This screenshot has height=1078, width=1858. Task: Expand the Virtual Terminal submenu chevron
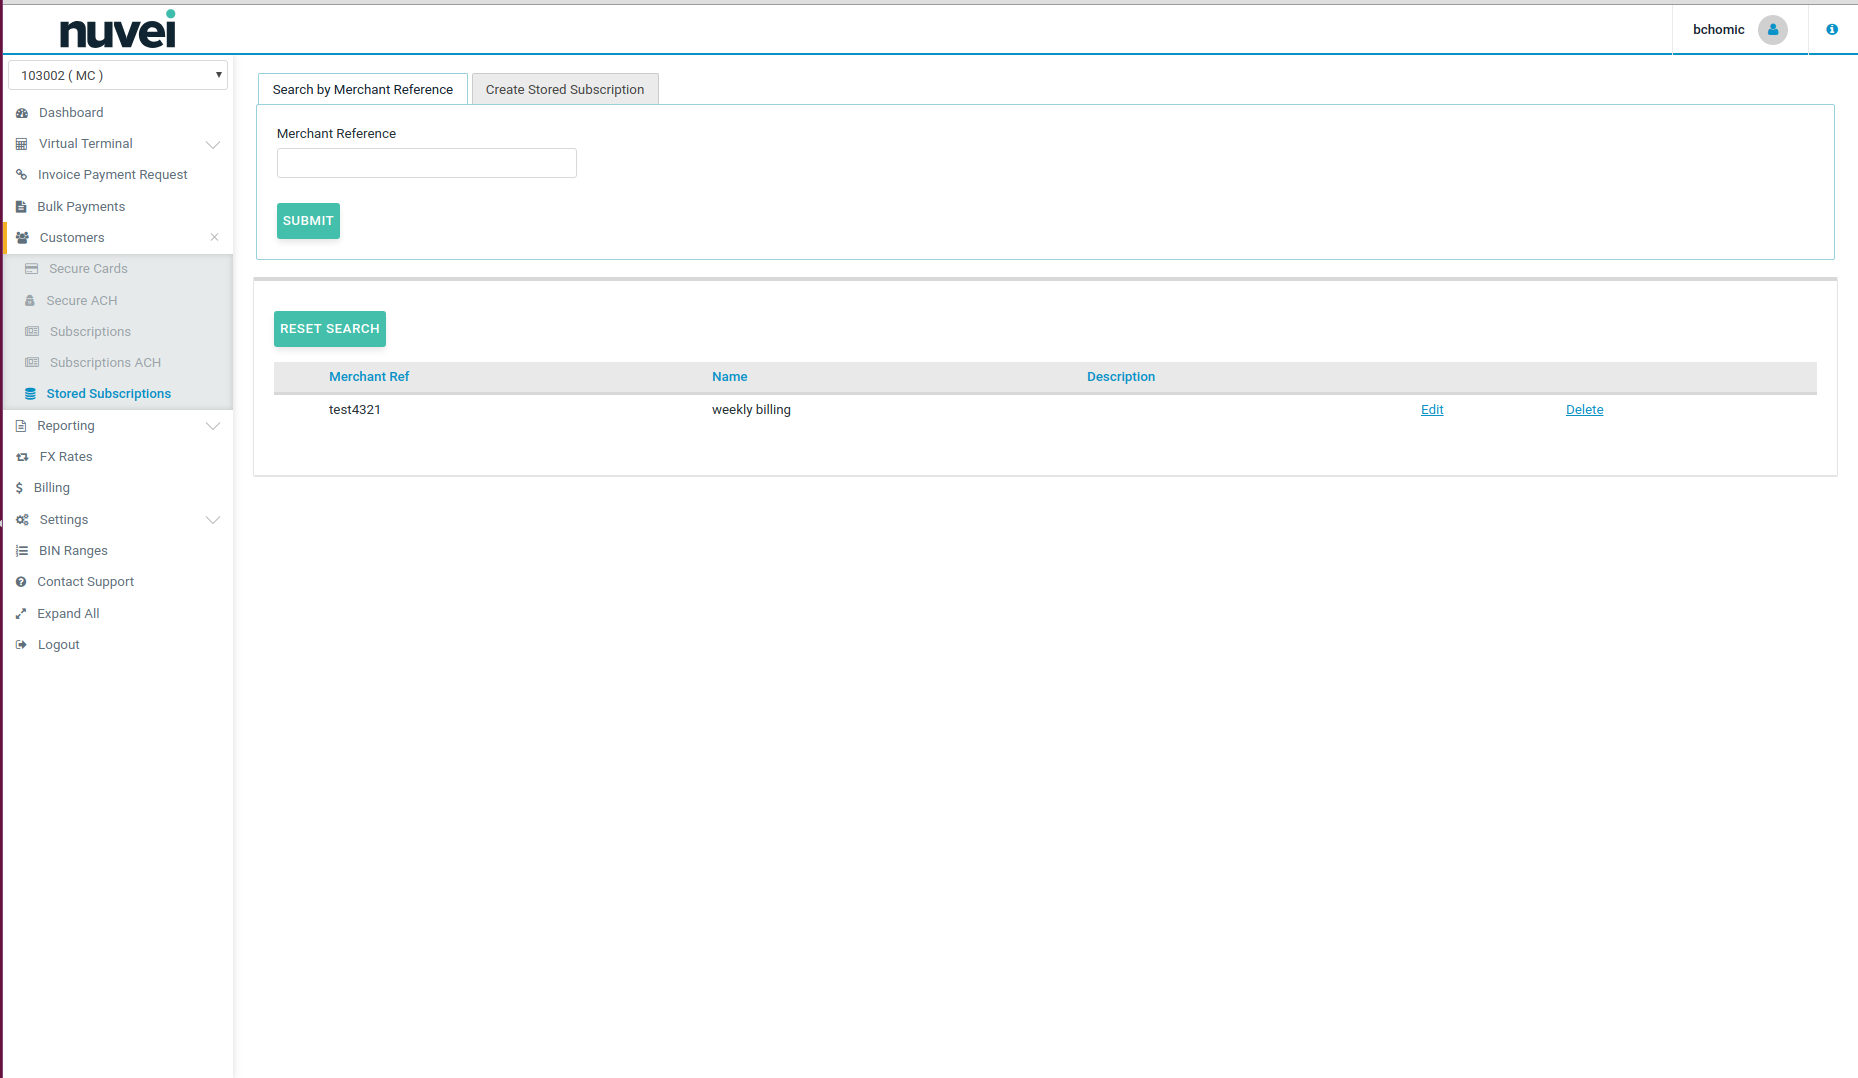click(212, 145)
